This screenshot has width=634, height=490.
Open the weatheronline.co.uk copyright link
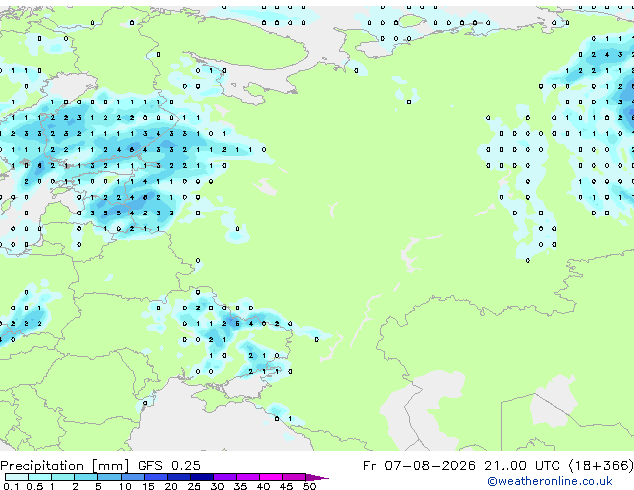550,482
